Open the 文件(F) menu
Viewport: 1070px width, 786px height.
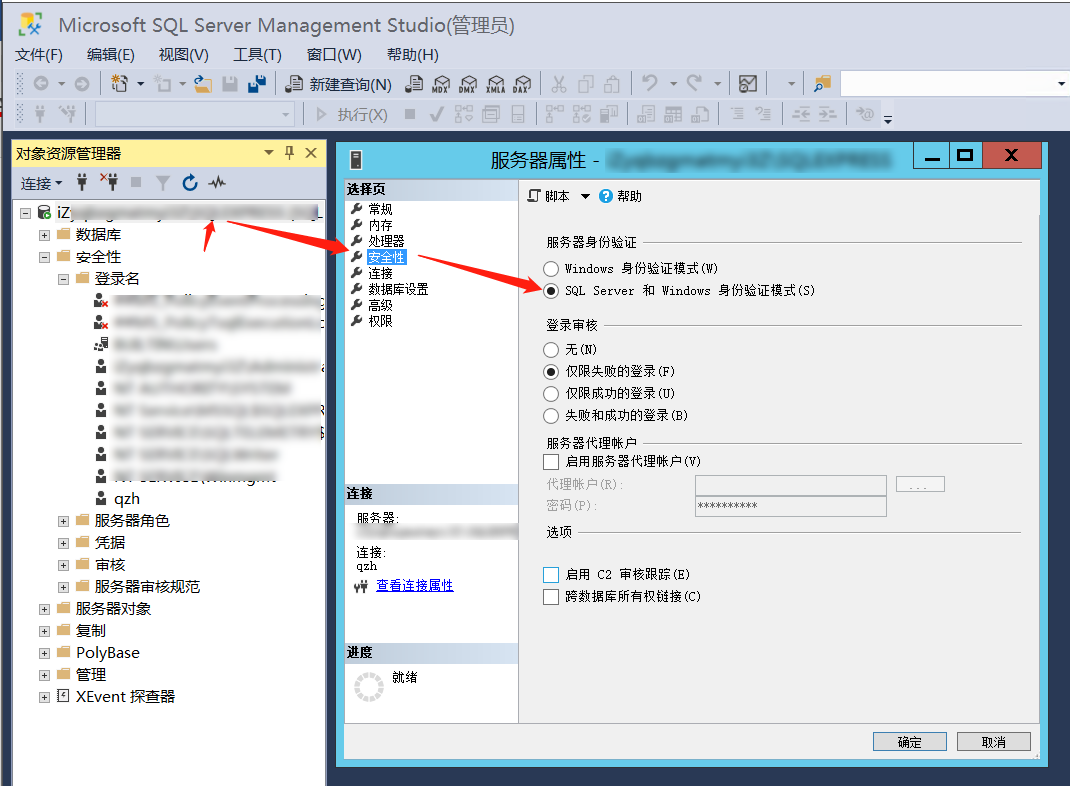coord(39,55)
